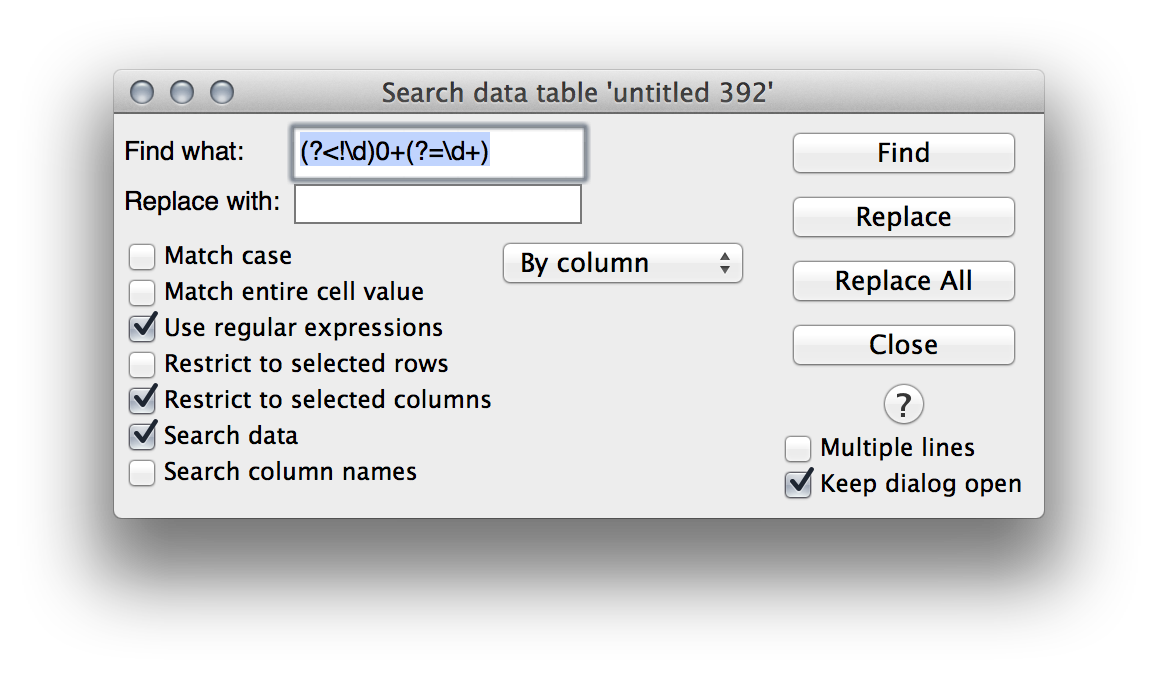Screen dimensions: 1158x676
Task: Click the yellow minimize window button
Action: (x=182, y=93)
